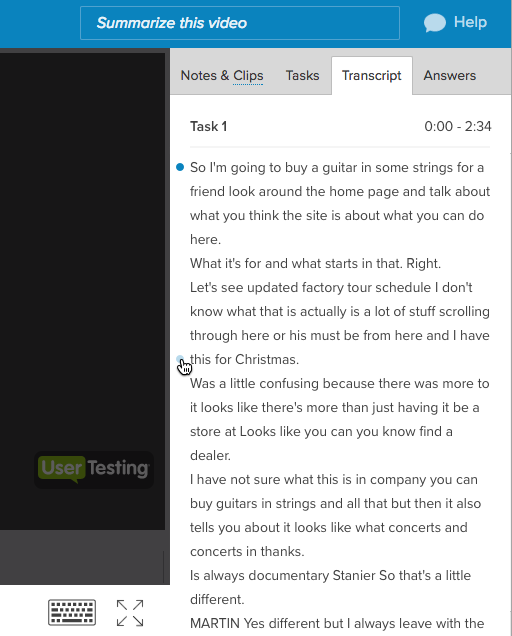
Task: Jump to "What it's for and what starts" line
Action: tap(315, 264)
